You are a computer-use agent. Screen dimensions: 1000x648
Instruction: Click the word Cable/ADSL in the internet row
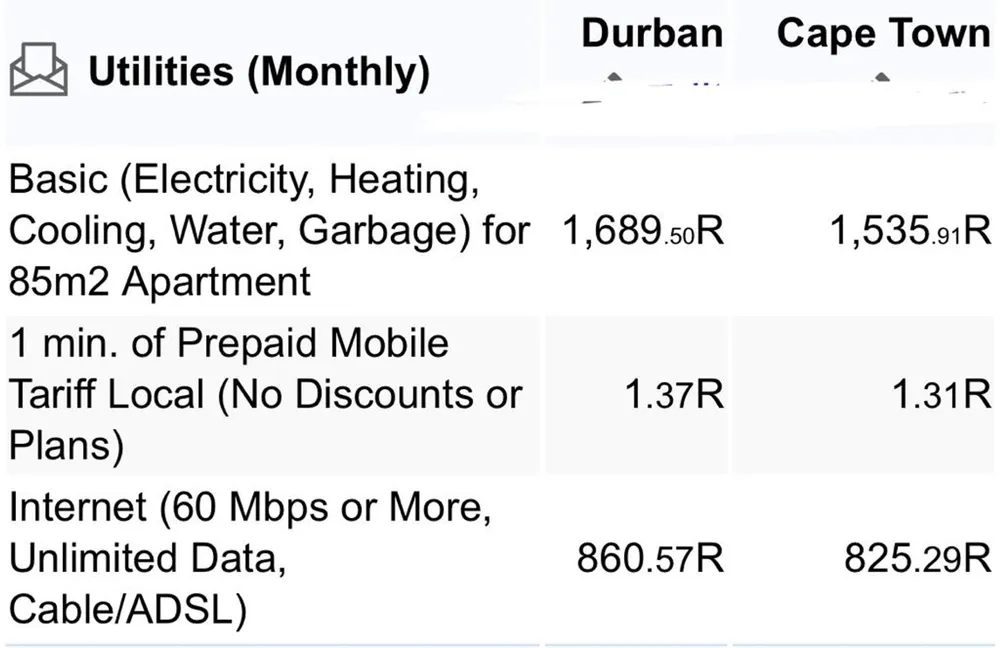[x=128, y=609]
